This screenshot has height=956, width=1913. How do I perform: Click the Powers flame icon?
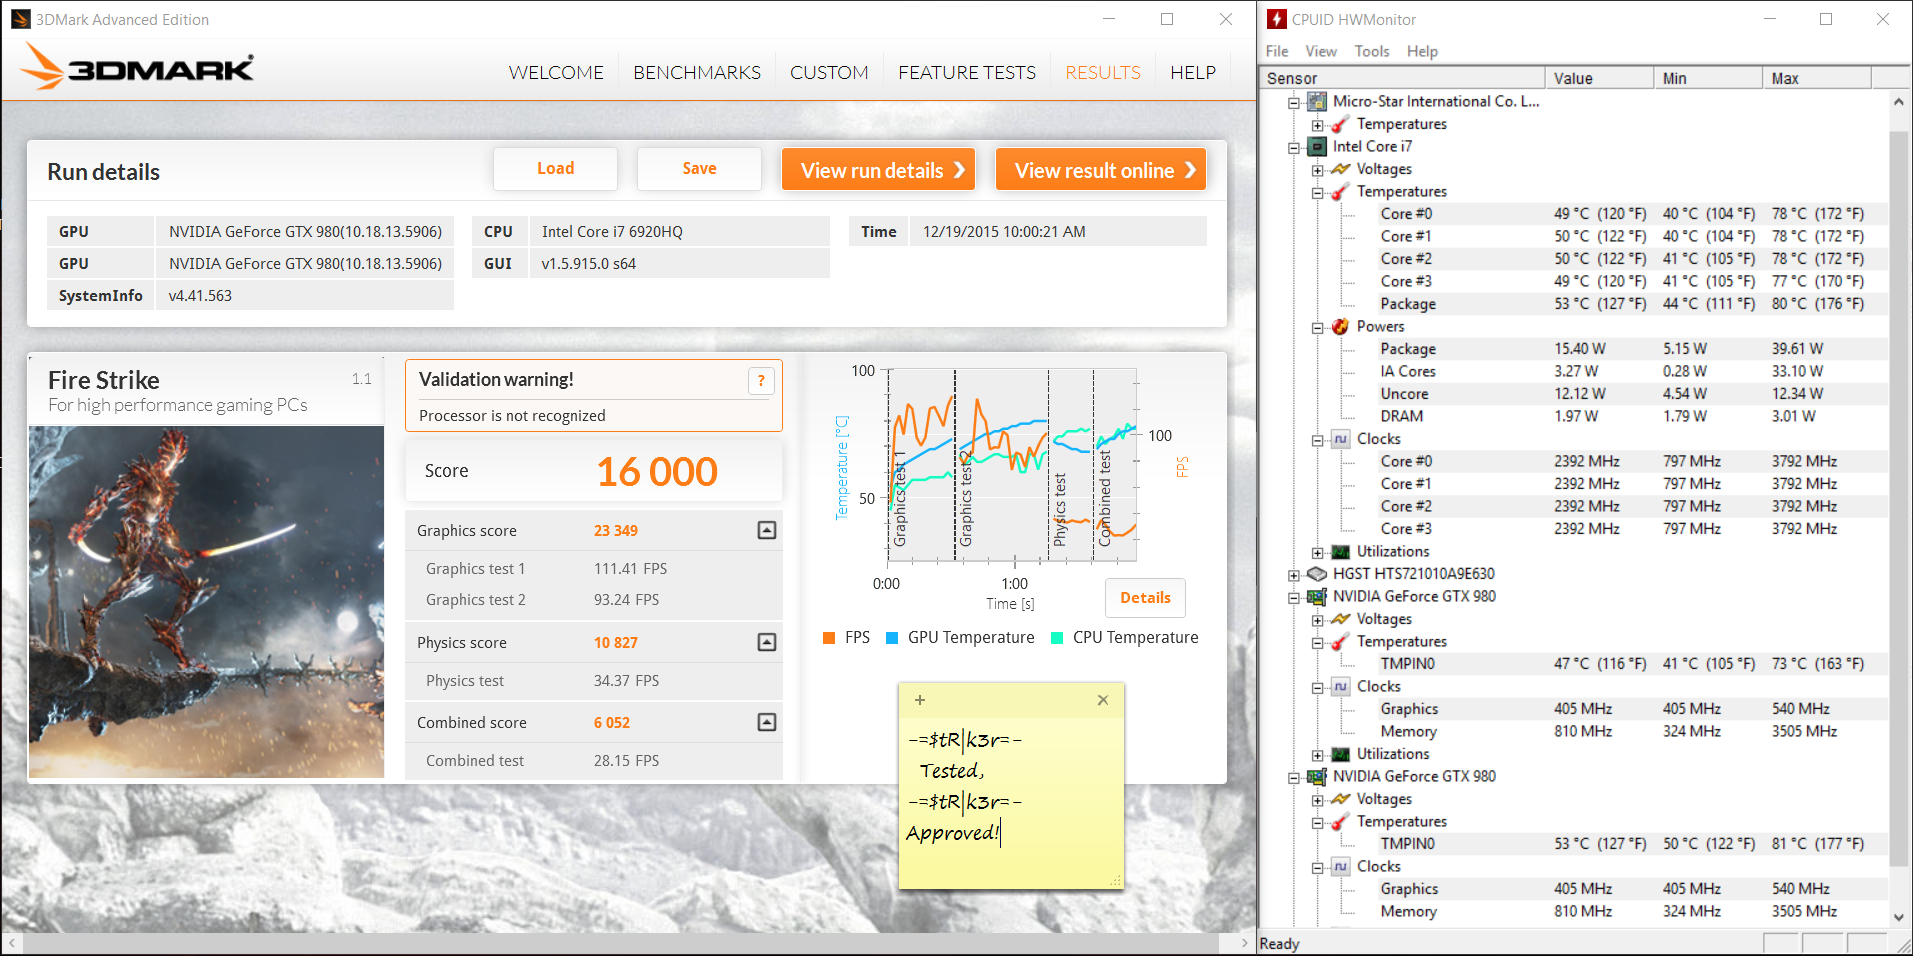point(1341,326)
